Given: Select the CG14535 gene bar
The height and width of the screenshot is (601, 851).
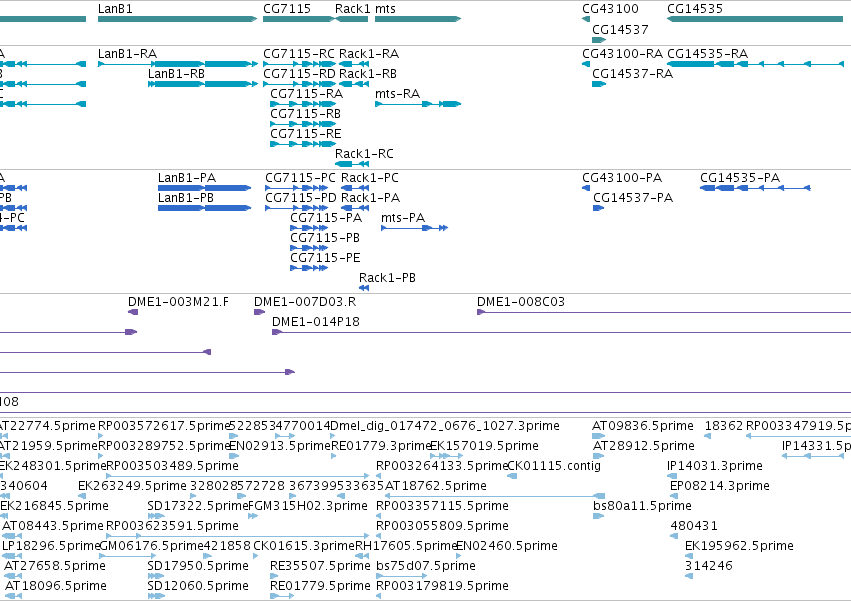Looking at the screenshot, I should pos(755,19).
